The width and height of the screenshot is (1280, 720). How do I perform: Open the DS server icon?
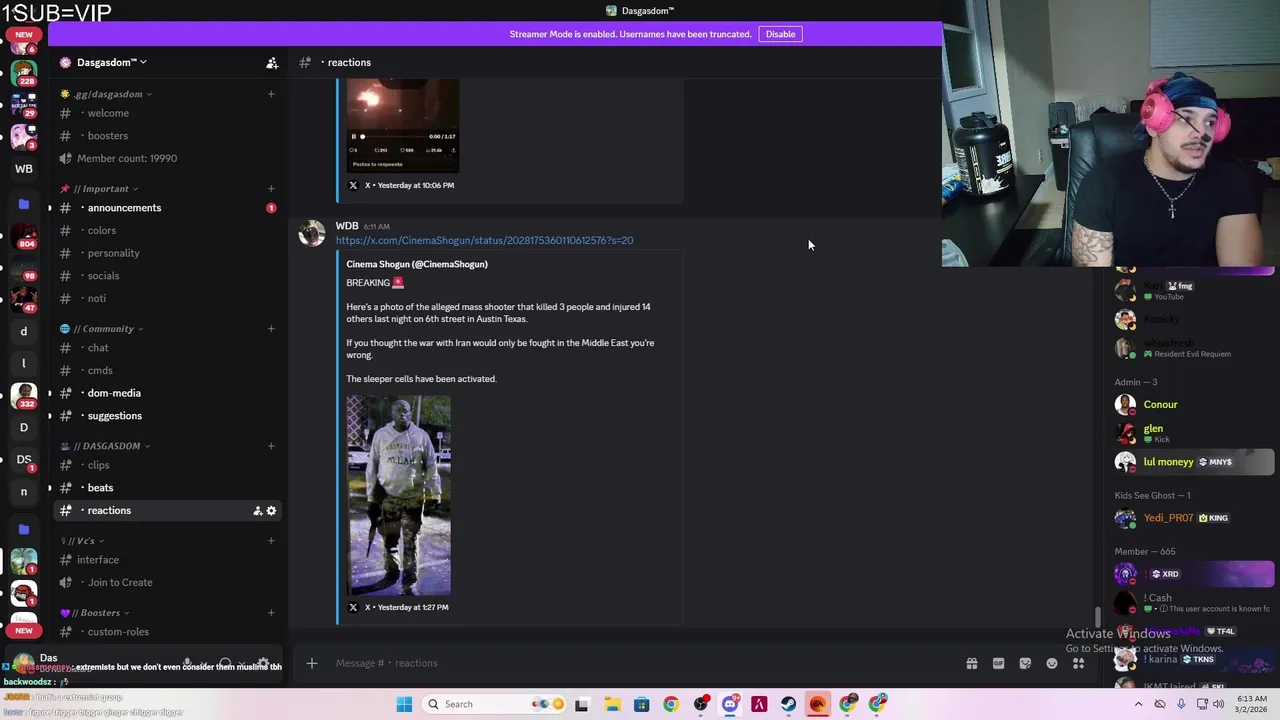click(23, 460)
